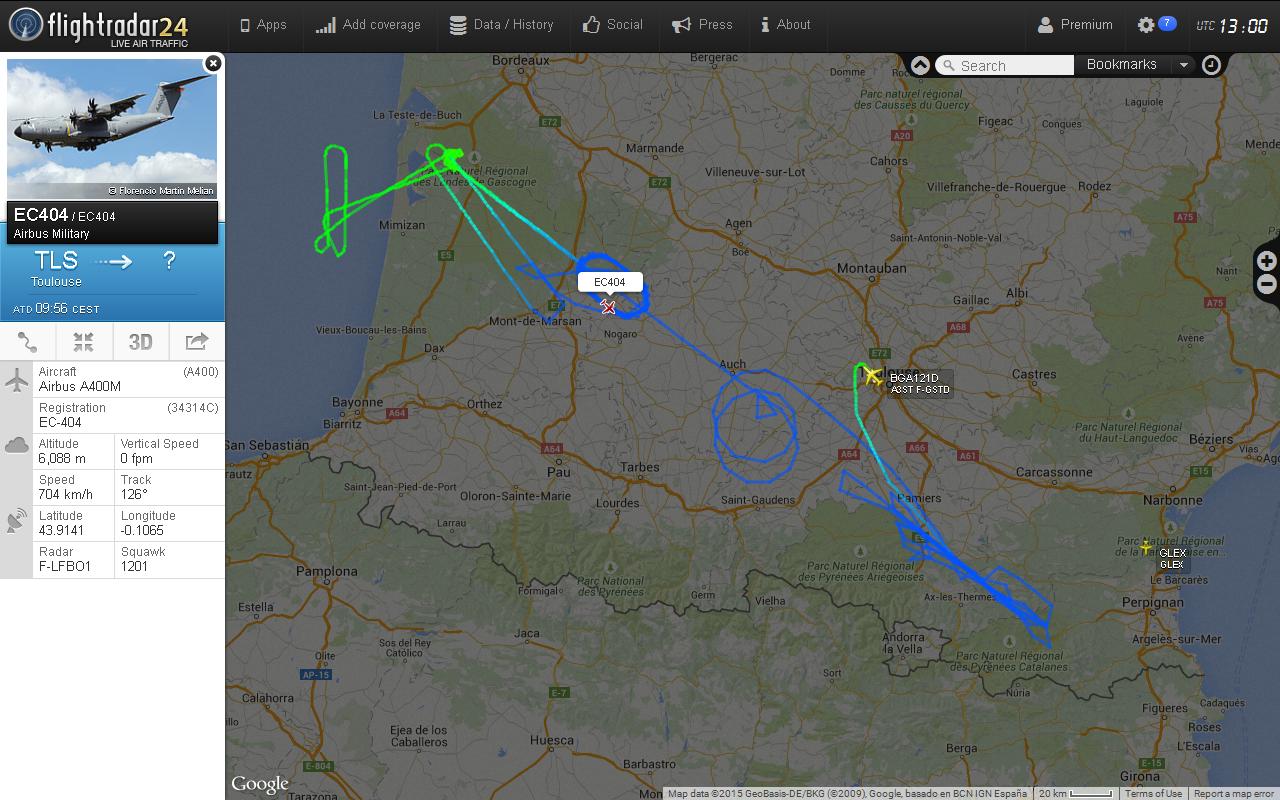Viewport: 1280px width, 800px height.
Task: Click the Search input field
Action: click(1005, 65)
